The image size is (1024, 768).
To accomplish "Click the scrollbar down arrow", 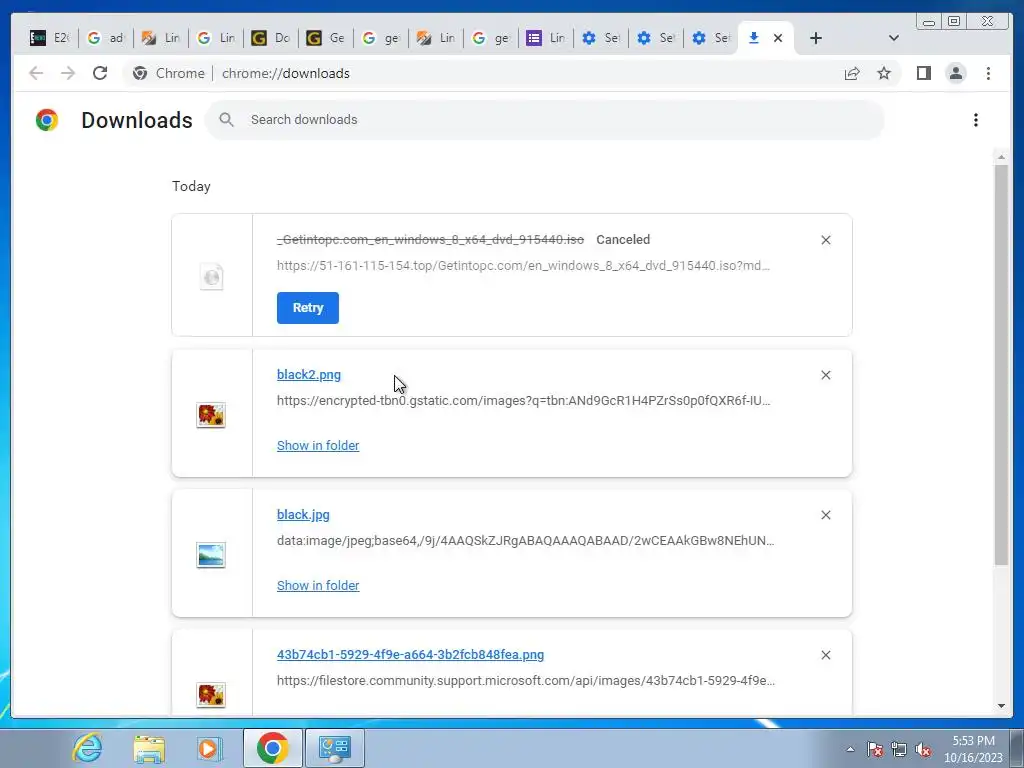I will pos(1001,706).
